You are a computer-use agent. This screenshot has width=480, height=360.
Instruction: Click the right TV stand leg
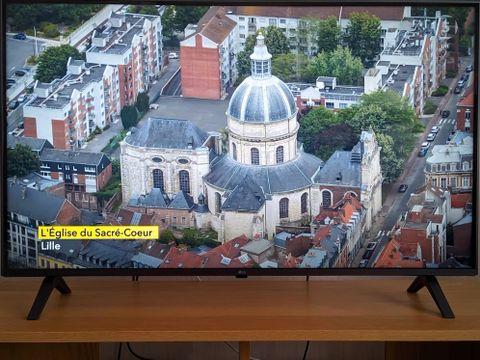coord(431,297)
